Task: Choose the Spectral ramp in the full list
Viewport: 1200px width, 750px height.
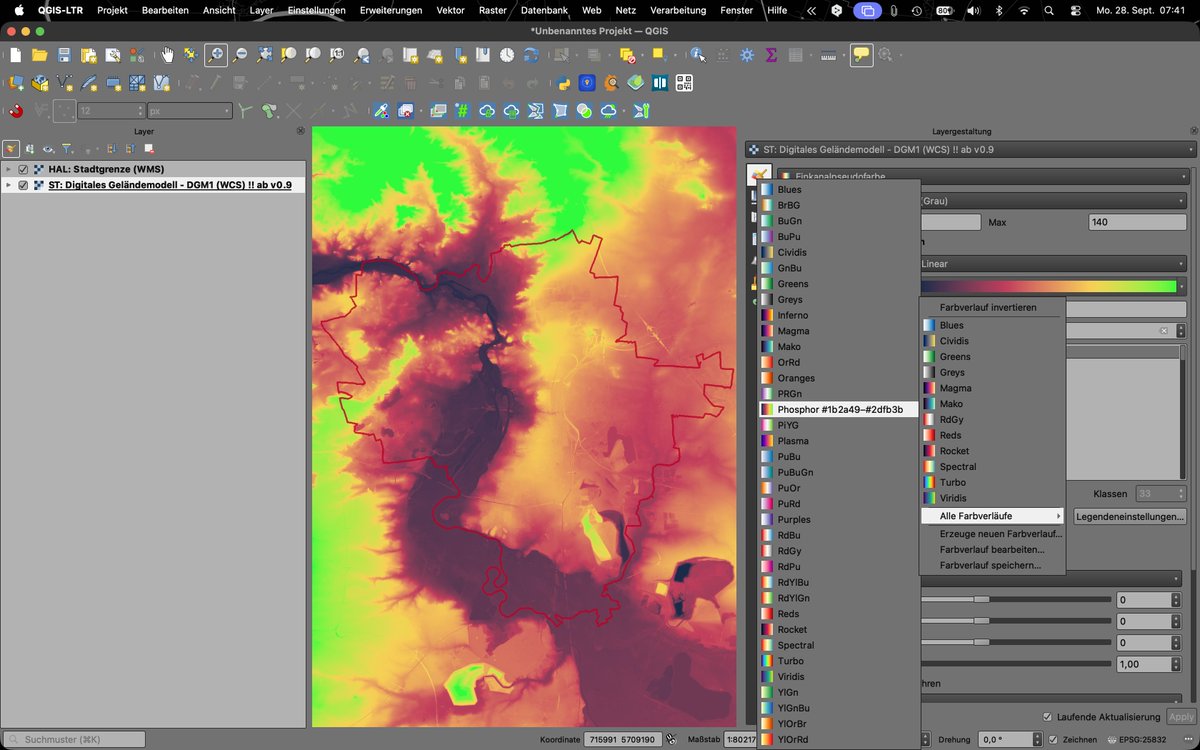Action: [838, 645]
